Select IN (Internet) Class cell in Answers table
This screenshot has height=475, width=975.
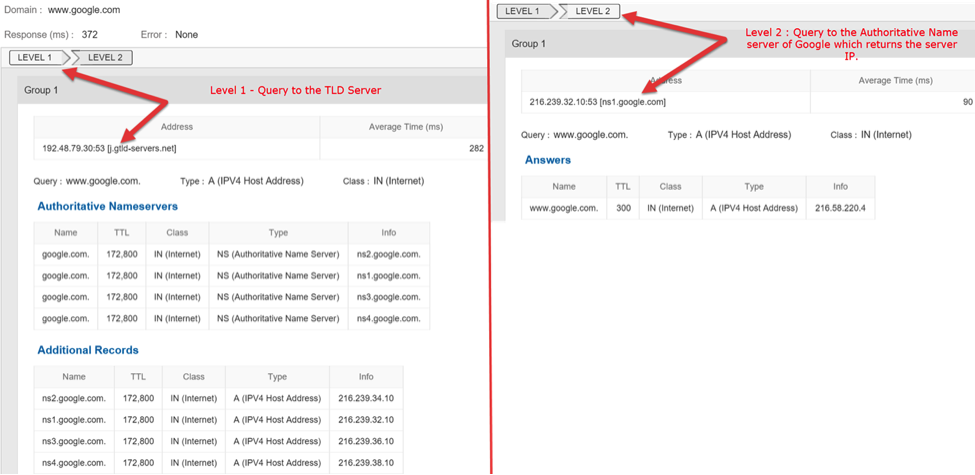(670, 208)
